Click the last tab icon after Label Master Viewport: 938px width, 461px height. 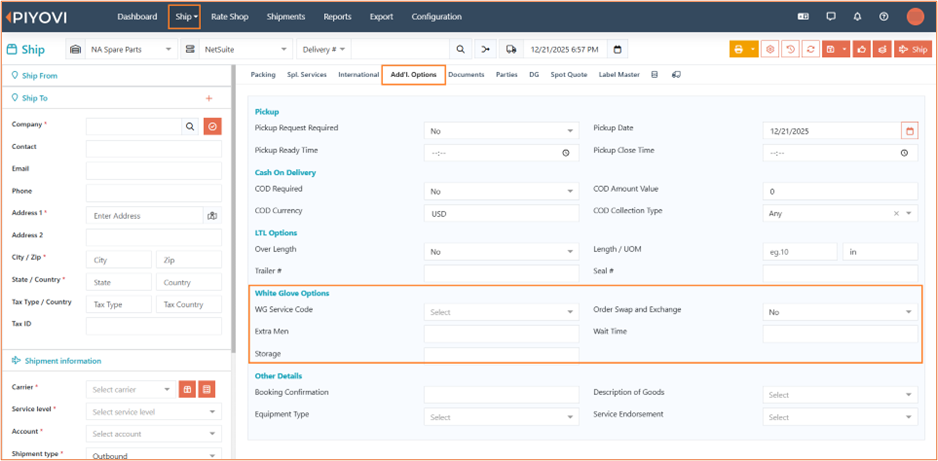click(x=676, y=75)
